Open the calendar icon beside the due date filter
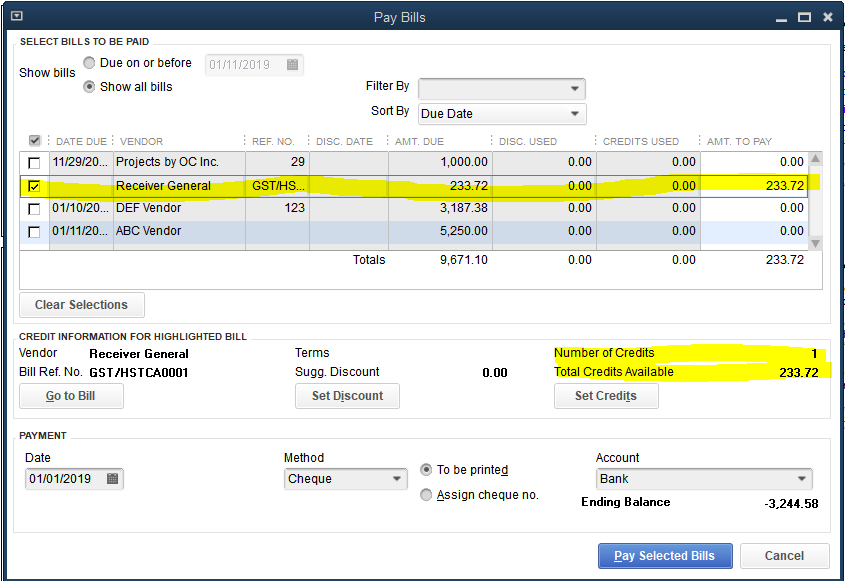 (x=292, y=63)
